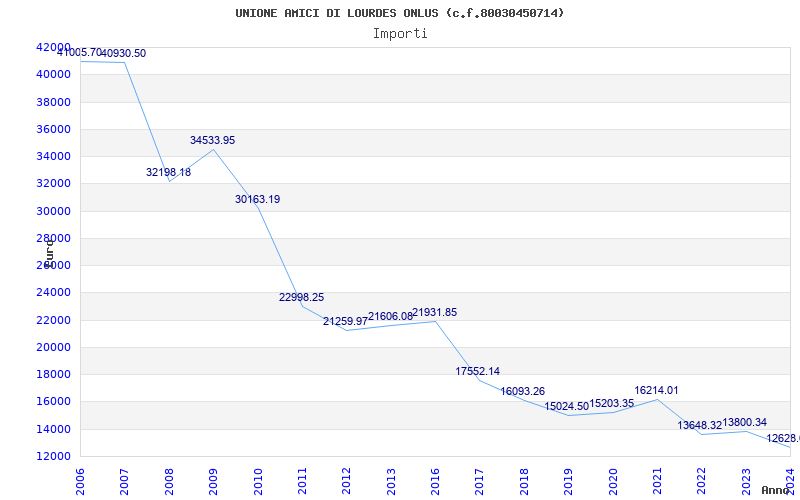Click the y-axis value 34000
The image size is (800, 500).
pos(53,156)
